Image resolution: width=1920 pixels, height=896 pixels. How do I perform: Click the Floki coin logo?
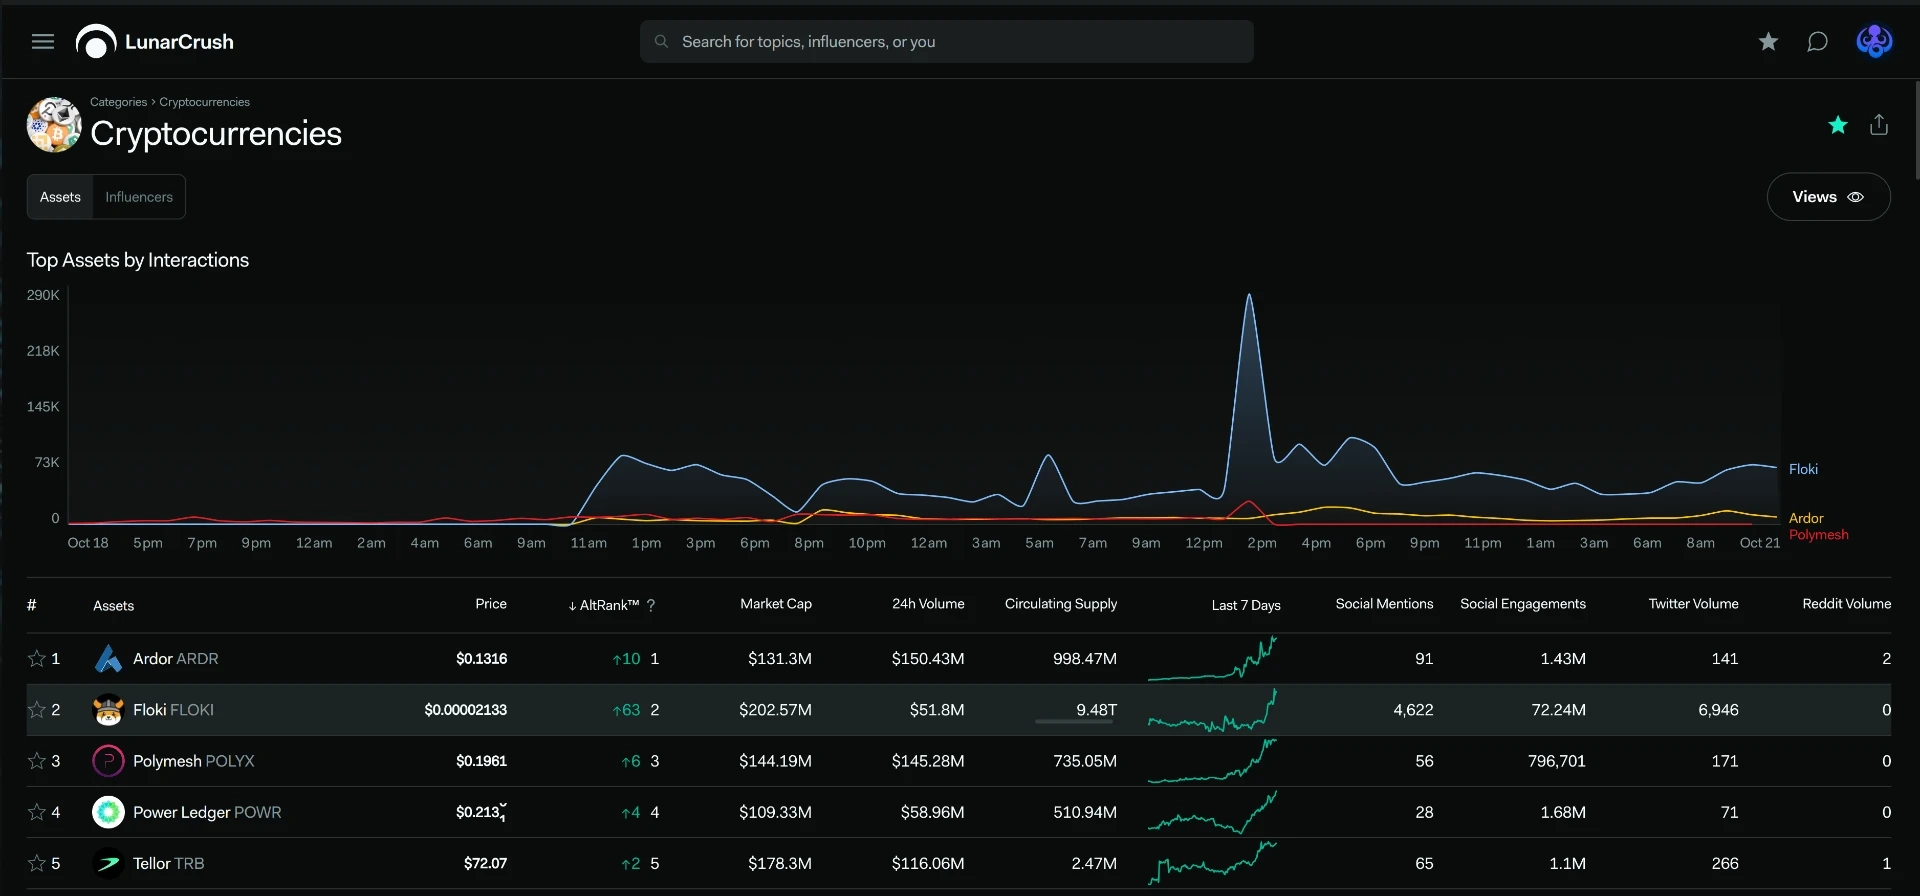[x=108, y=710]
